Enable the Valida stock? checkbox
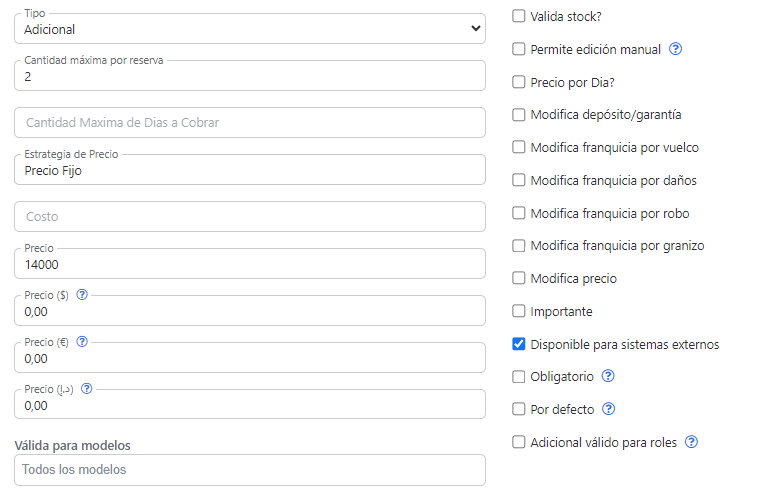Viewport: 767px width, 493px height. 518,16
